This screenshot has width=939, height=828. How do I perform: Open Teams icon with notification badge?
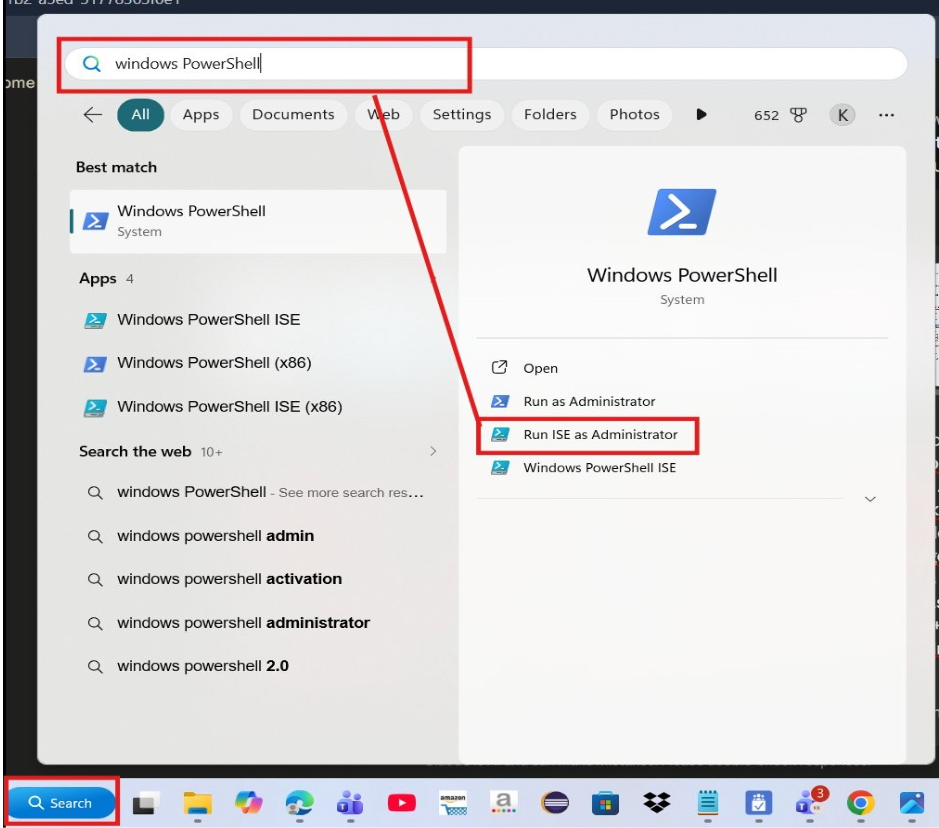click(x=810, y=803)
